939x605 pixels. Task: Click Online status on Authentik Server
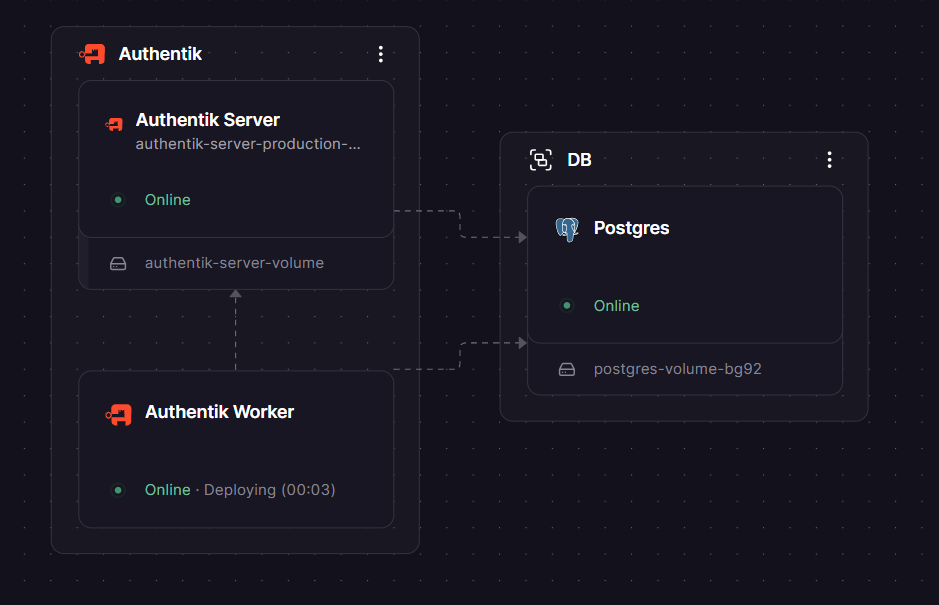(168, 200)
